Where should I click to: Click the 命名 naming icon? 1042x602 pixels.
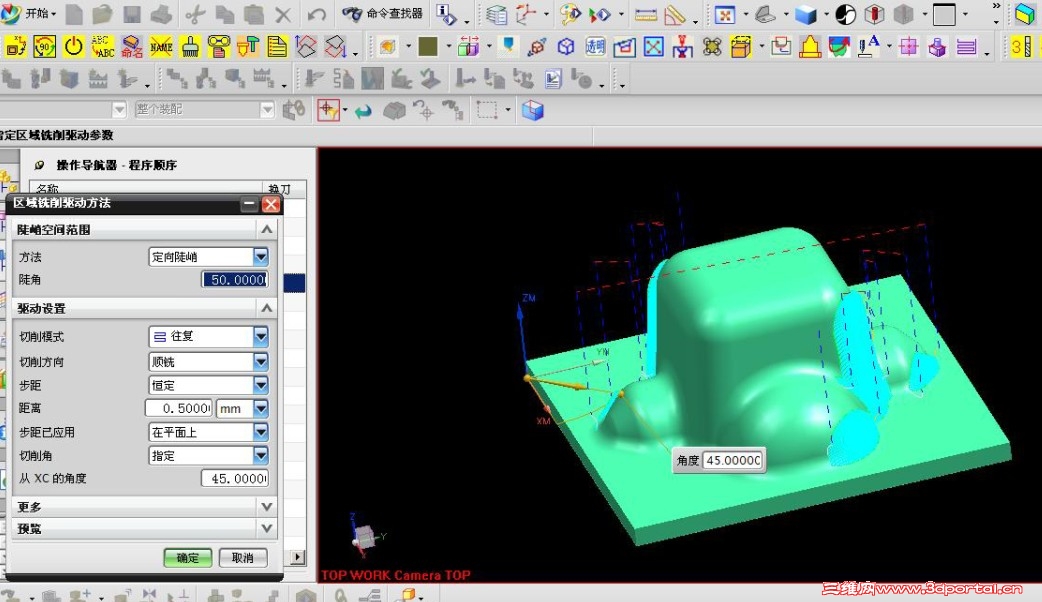coord(132,47)
